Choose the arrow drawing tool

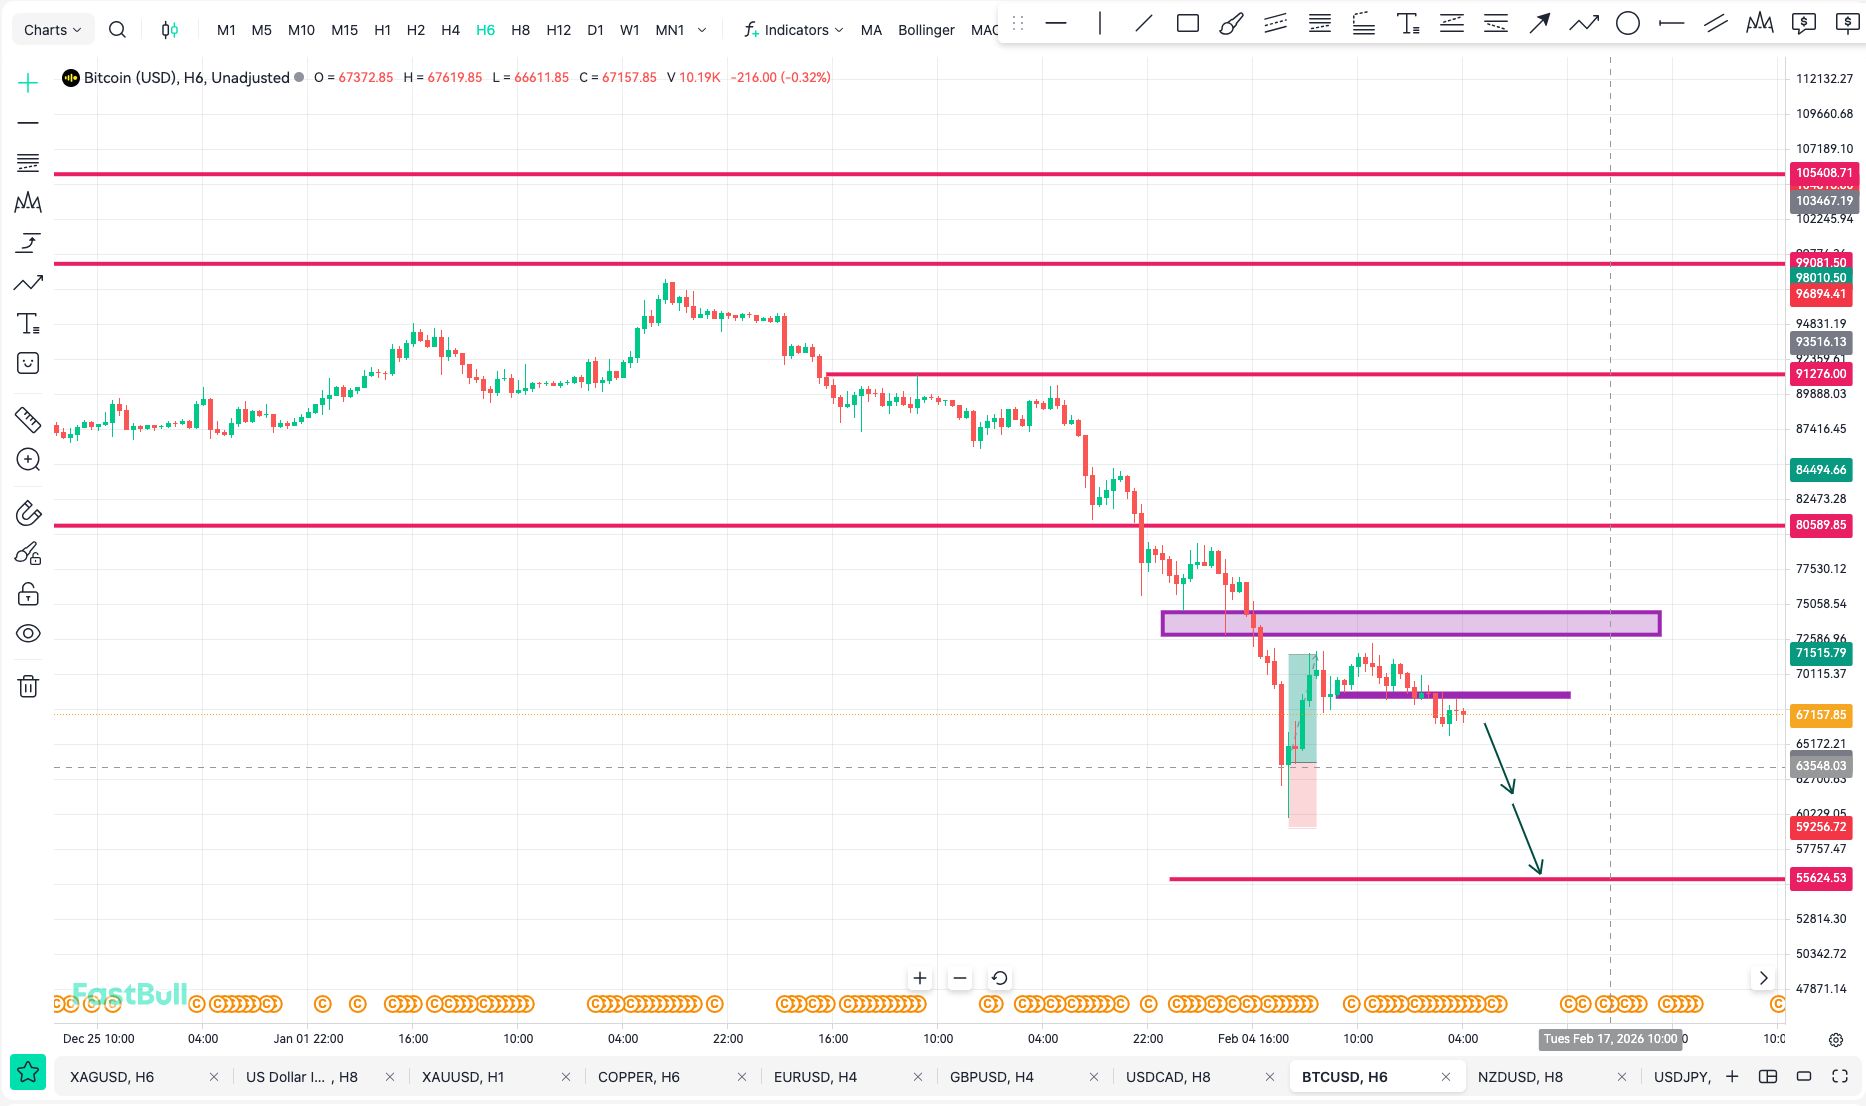click(x=1539, y=23)
